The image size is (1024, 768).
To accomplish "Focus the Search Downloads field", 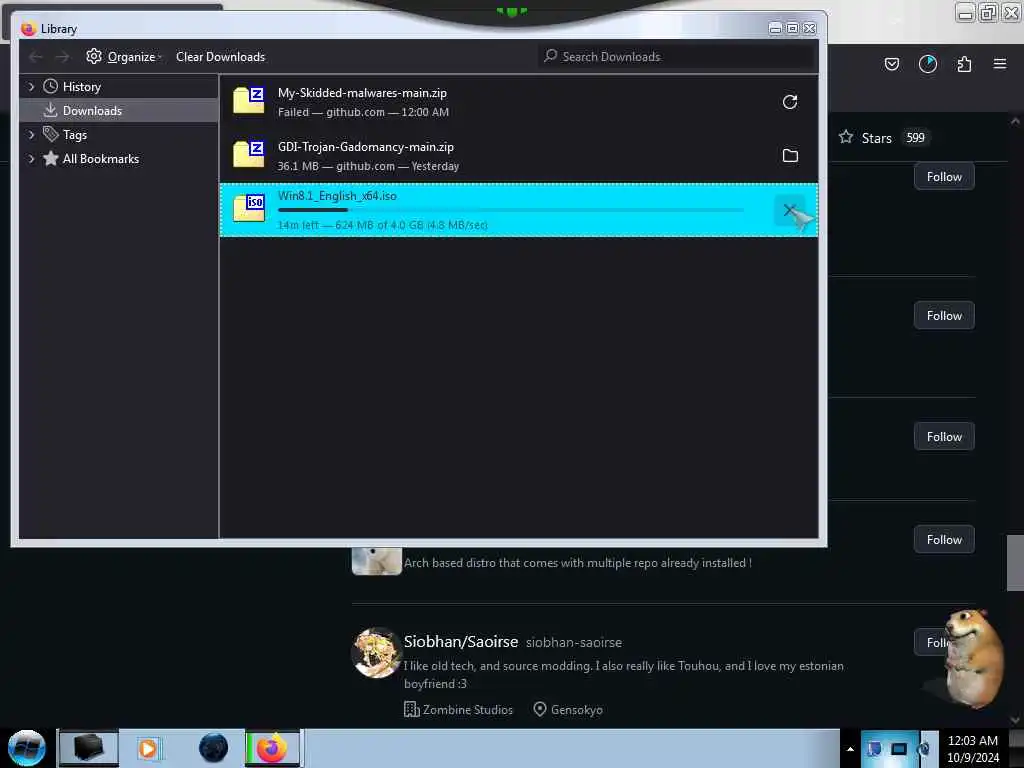I will click(678, 57).
